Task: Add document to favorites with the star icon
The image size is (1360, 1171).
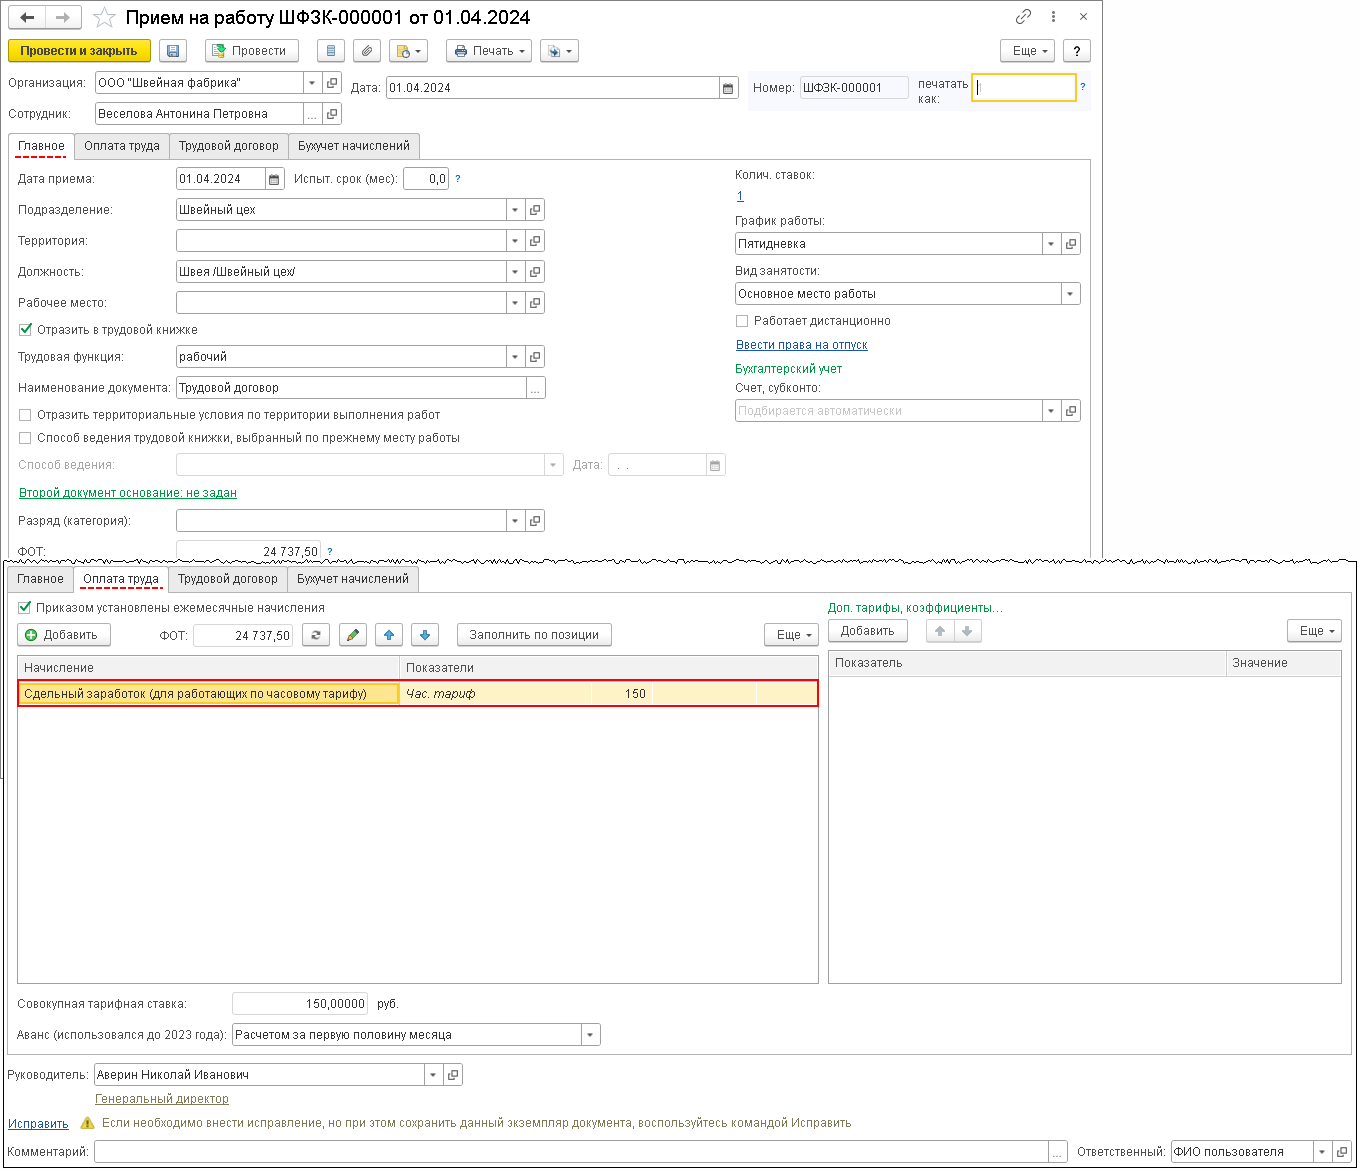Action: (104, 18)
